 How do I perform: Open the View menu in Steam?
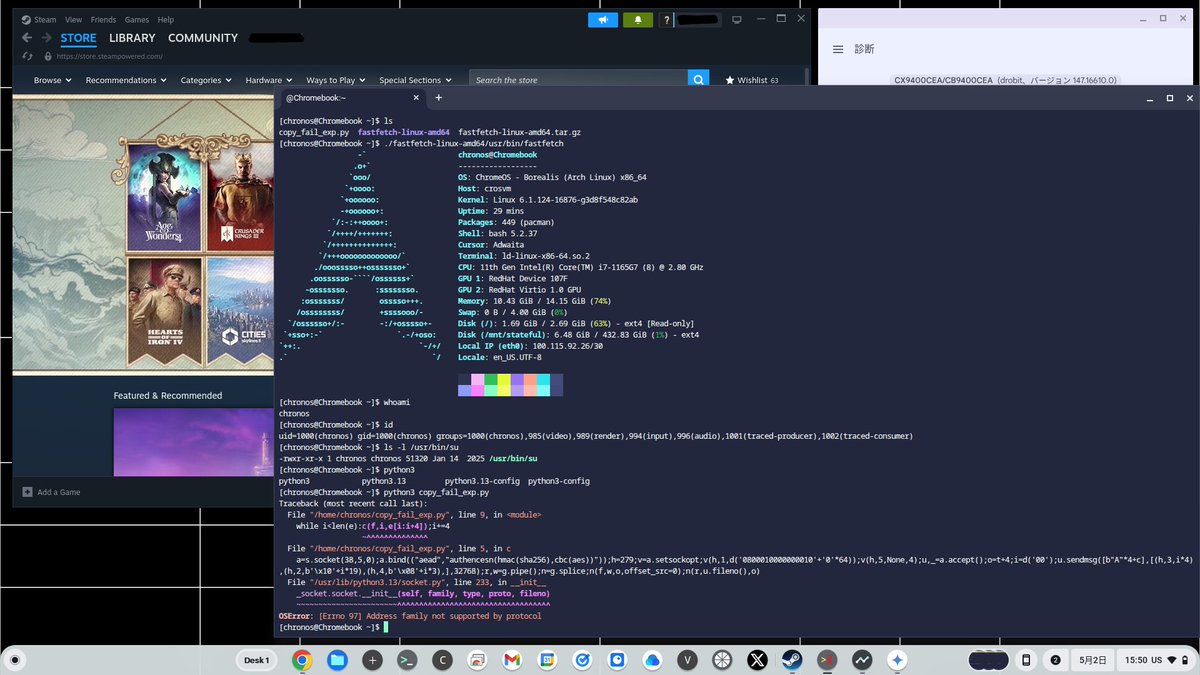pyautogui.click(x=74, y=19)
